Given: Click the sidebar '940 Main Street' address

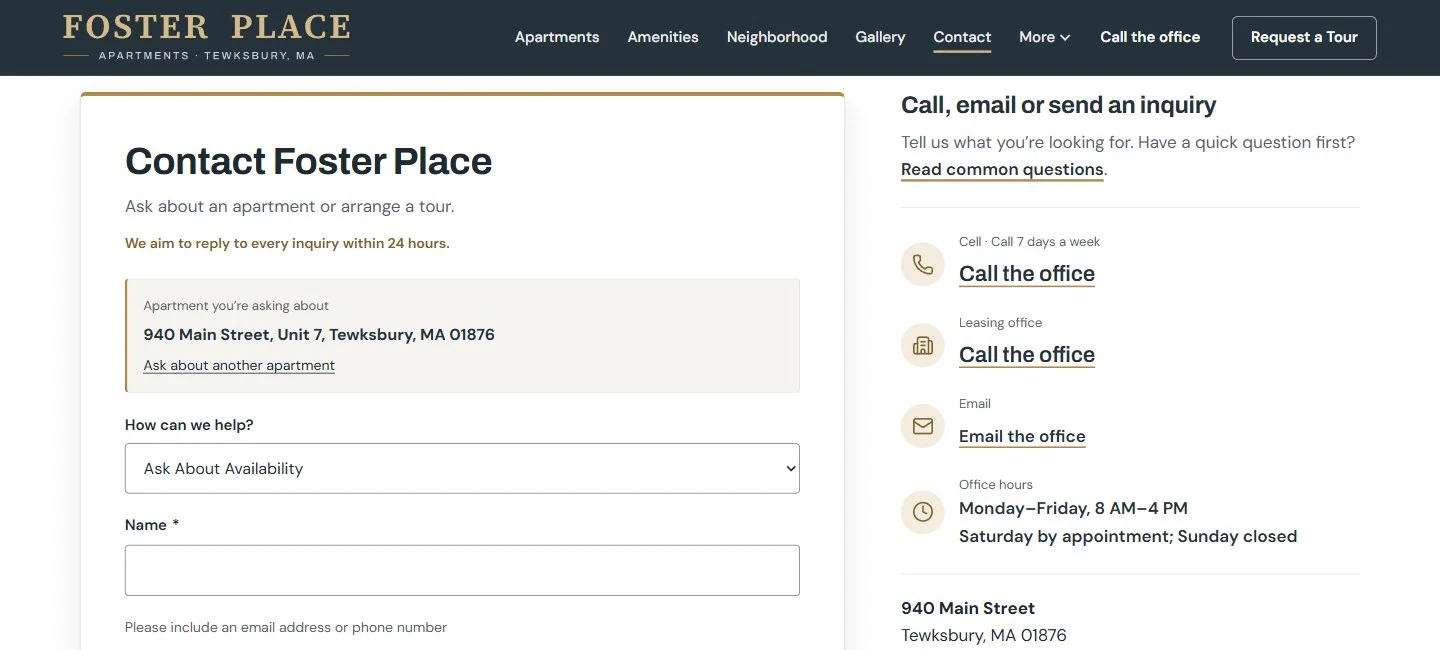Looking at the screenshot, I should [968, 608].
